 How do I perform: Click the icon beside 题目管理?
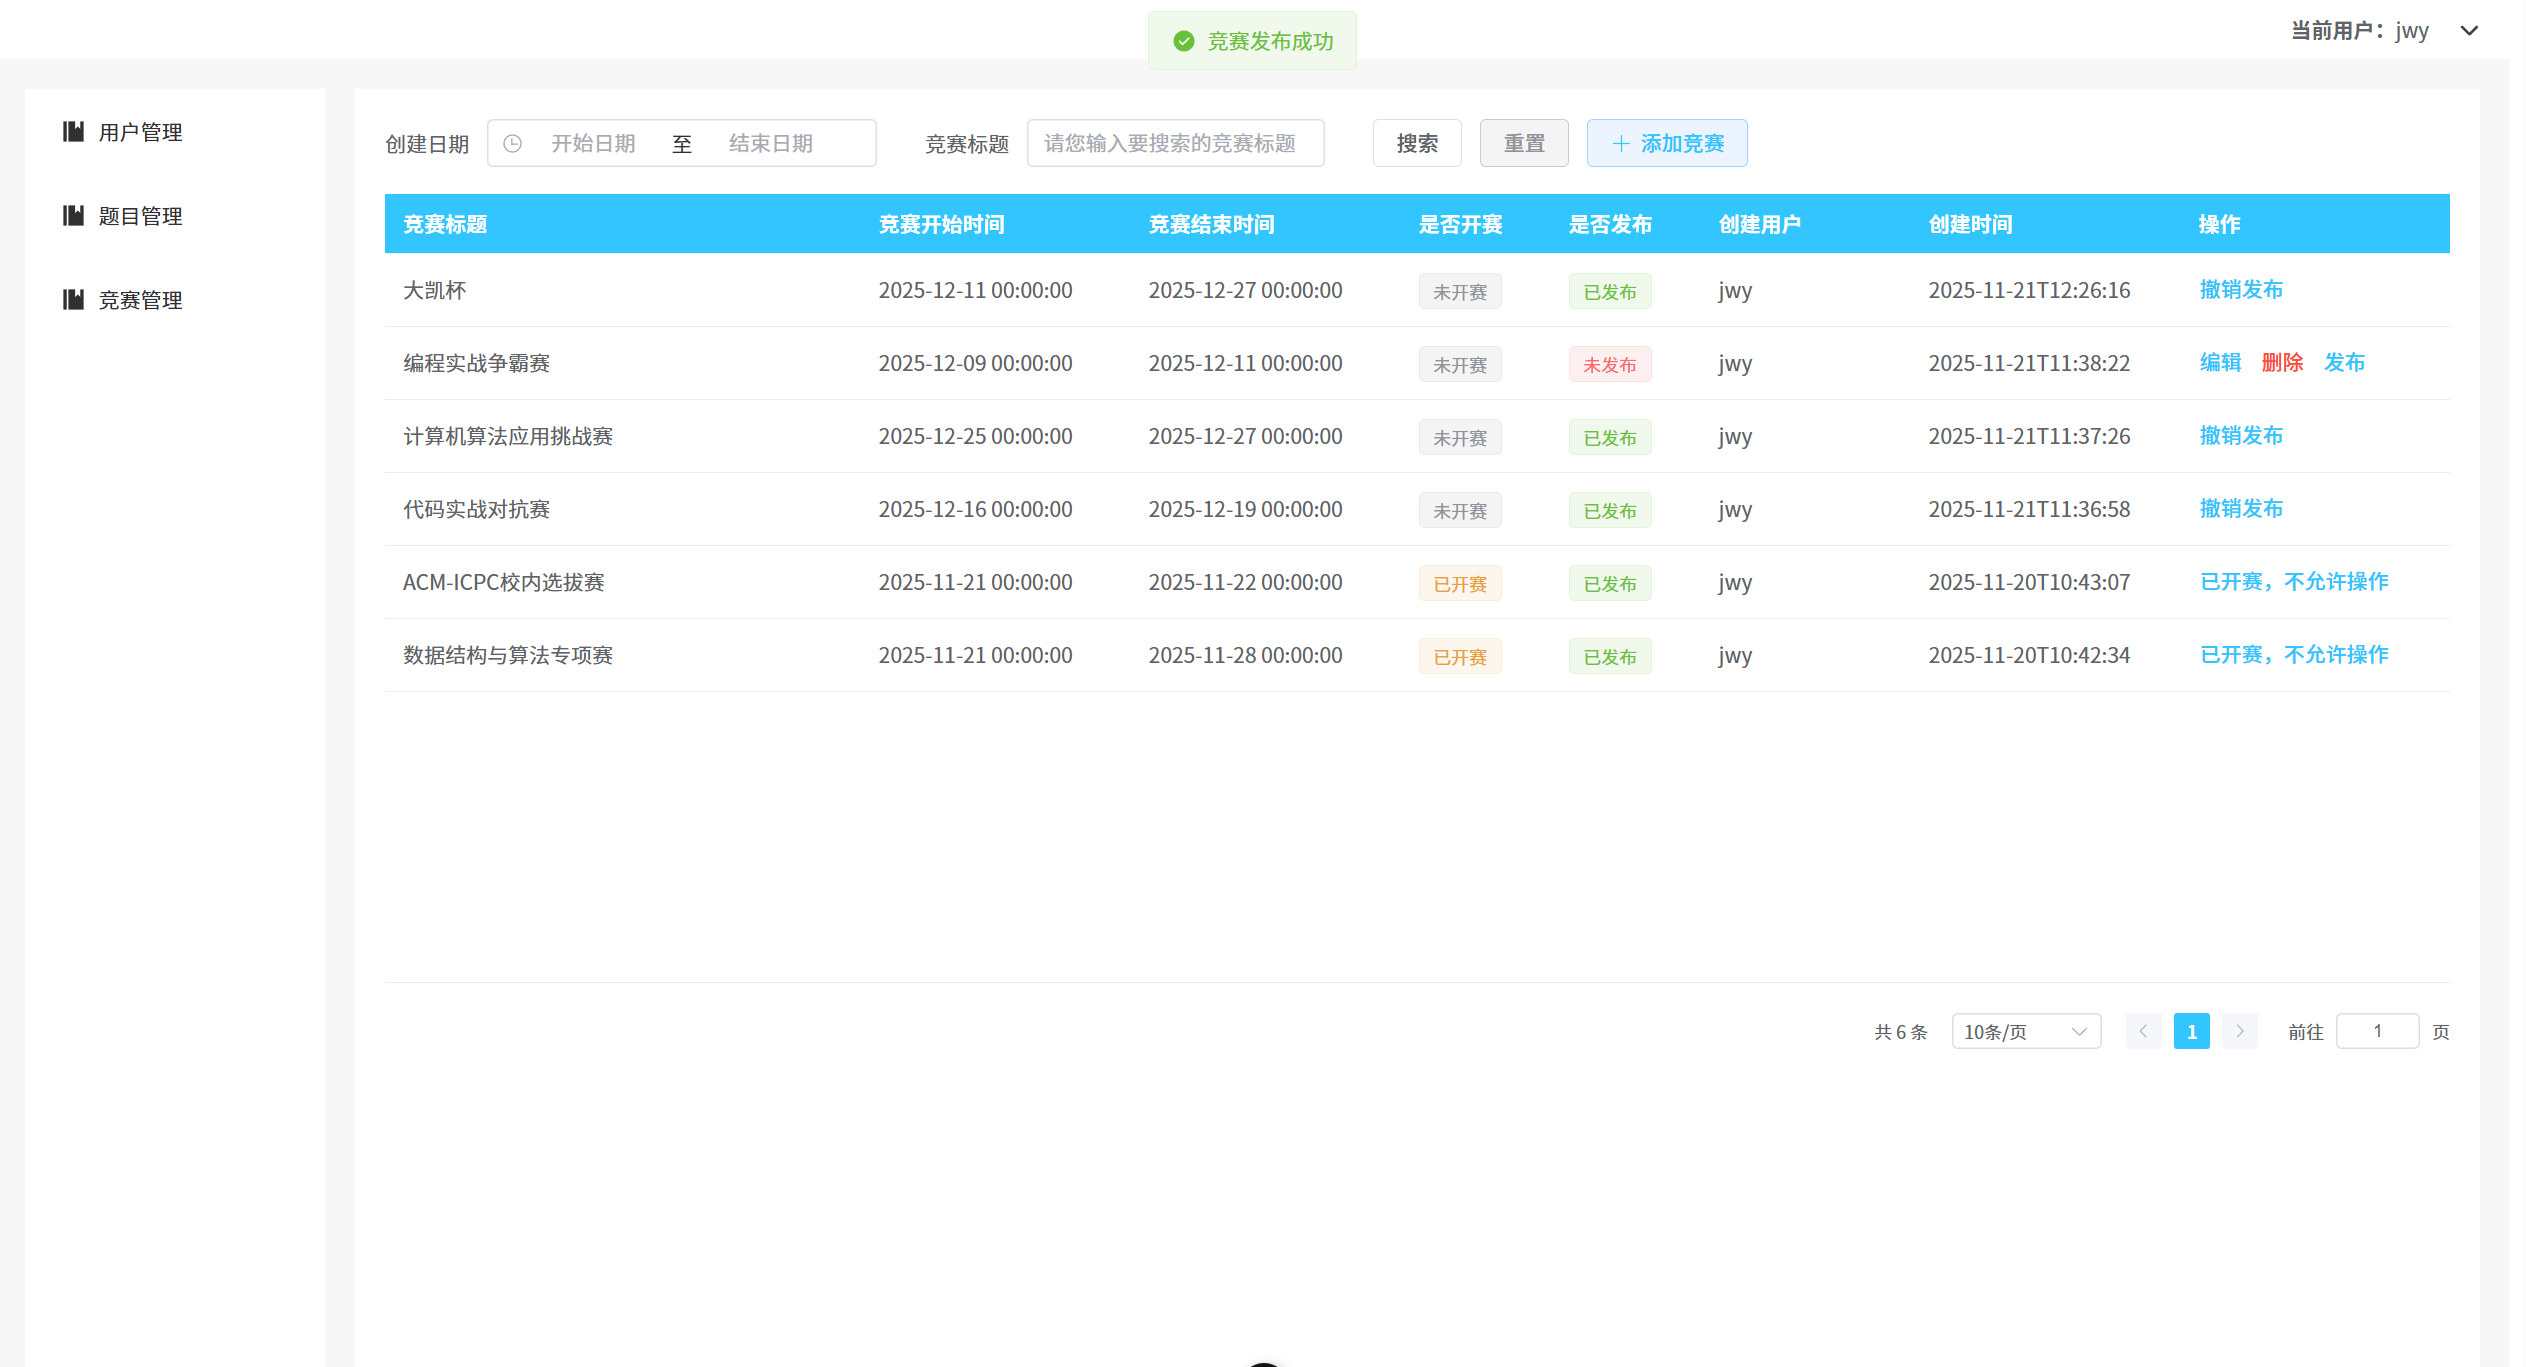pyautogui.click(x=73, y=216)
